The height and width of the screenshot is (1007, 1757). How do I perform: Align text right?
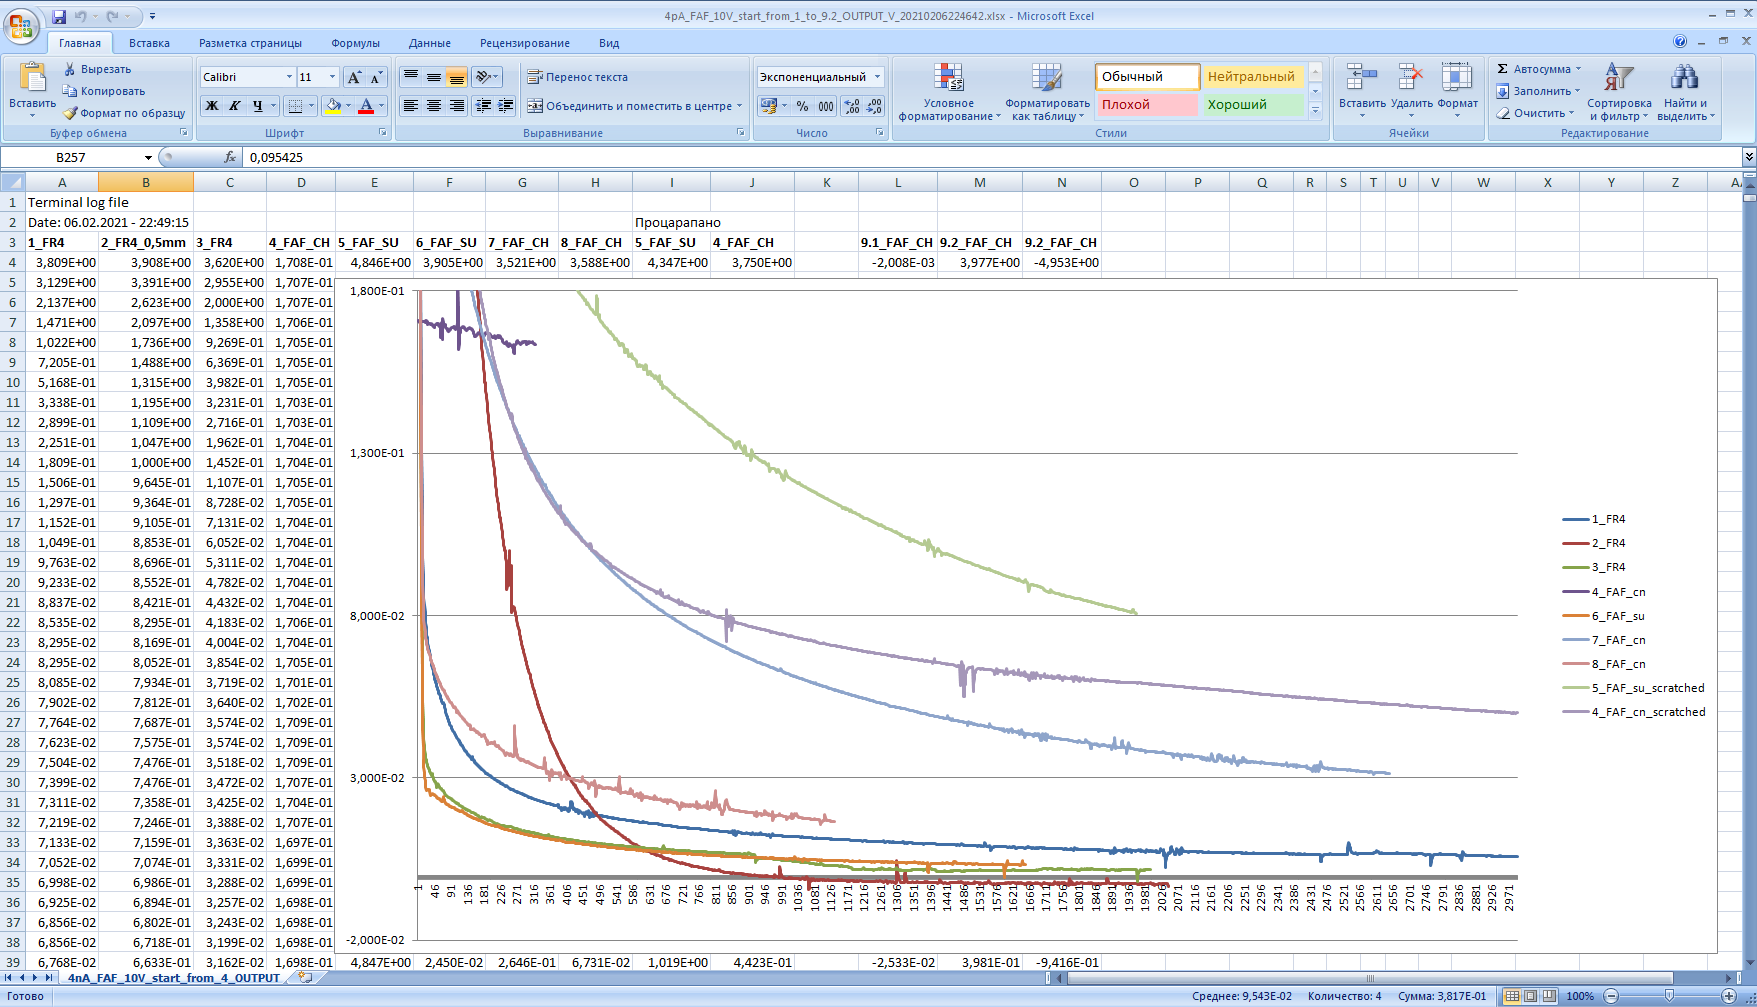click(x=456, y=105)
